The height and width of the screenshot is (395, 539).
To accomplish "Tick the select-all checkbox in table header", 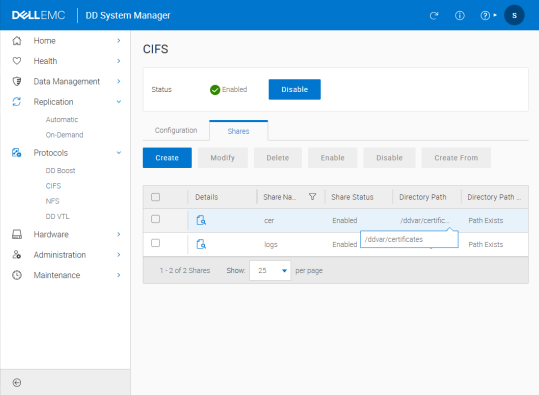I will (155, 197).
